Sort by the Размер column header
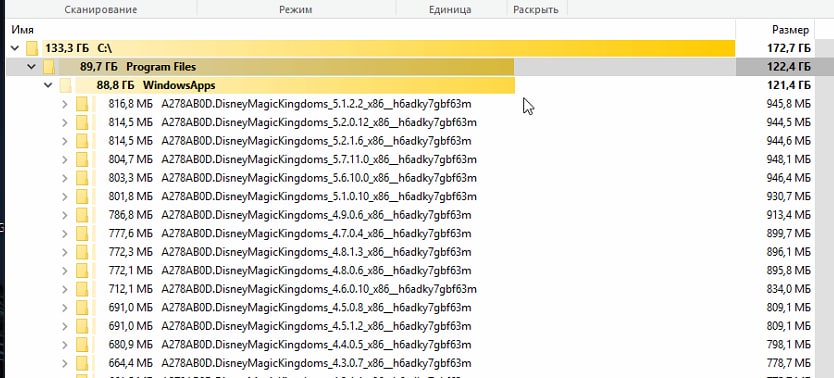834x378 pixels. point(791,30)
